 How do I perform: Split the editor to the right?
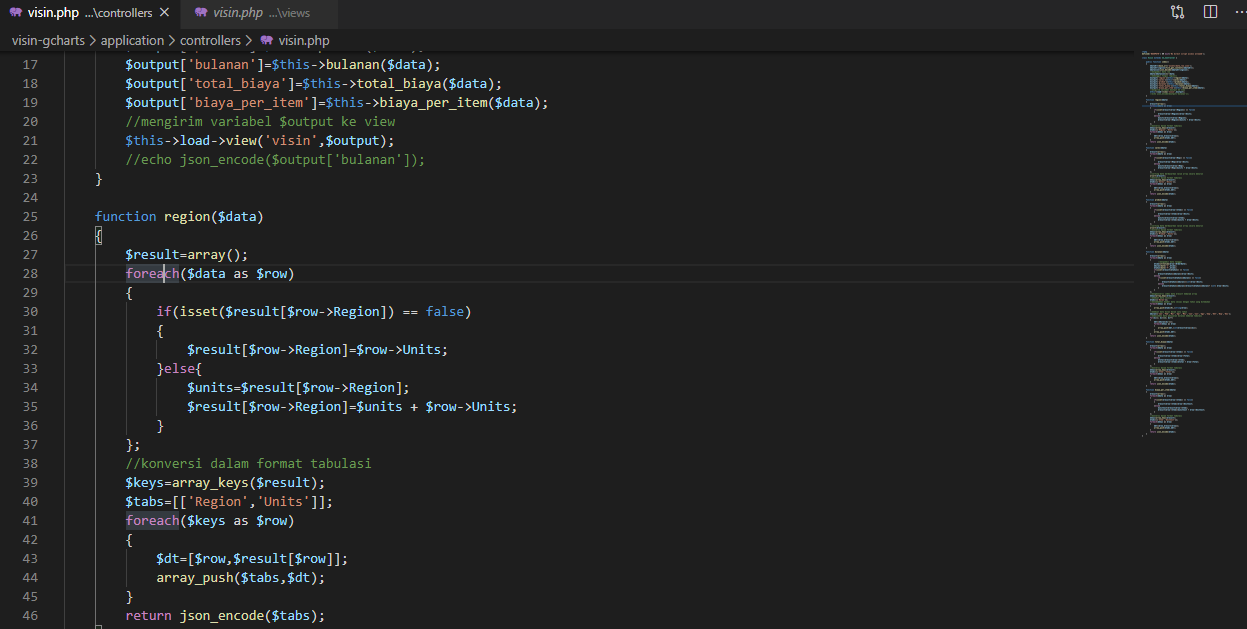1210,12
